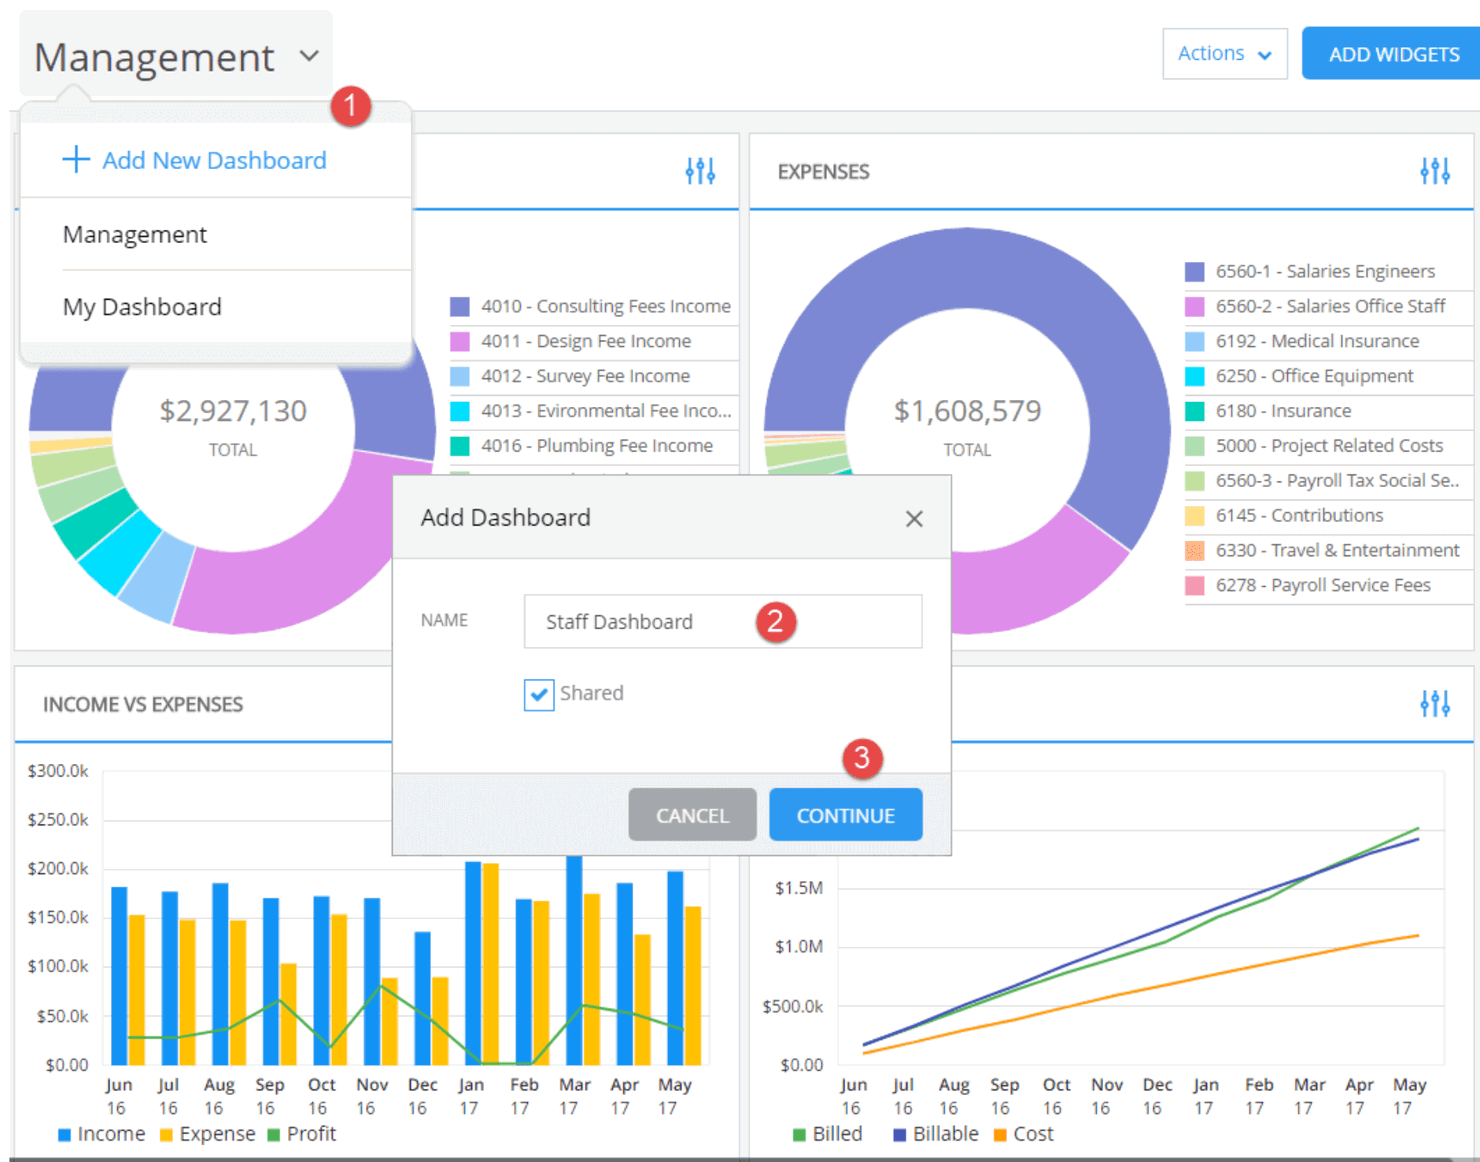Click the 6330 Travel & Entertainment color swatch
Viewport: 1480px width, 1162px height.
(x=1194, y=551)
